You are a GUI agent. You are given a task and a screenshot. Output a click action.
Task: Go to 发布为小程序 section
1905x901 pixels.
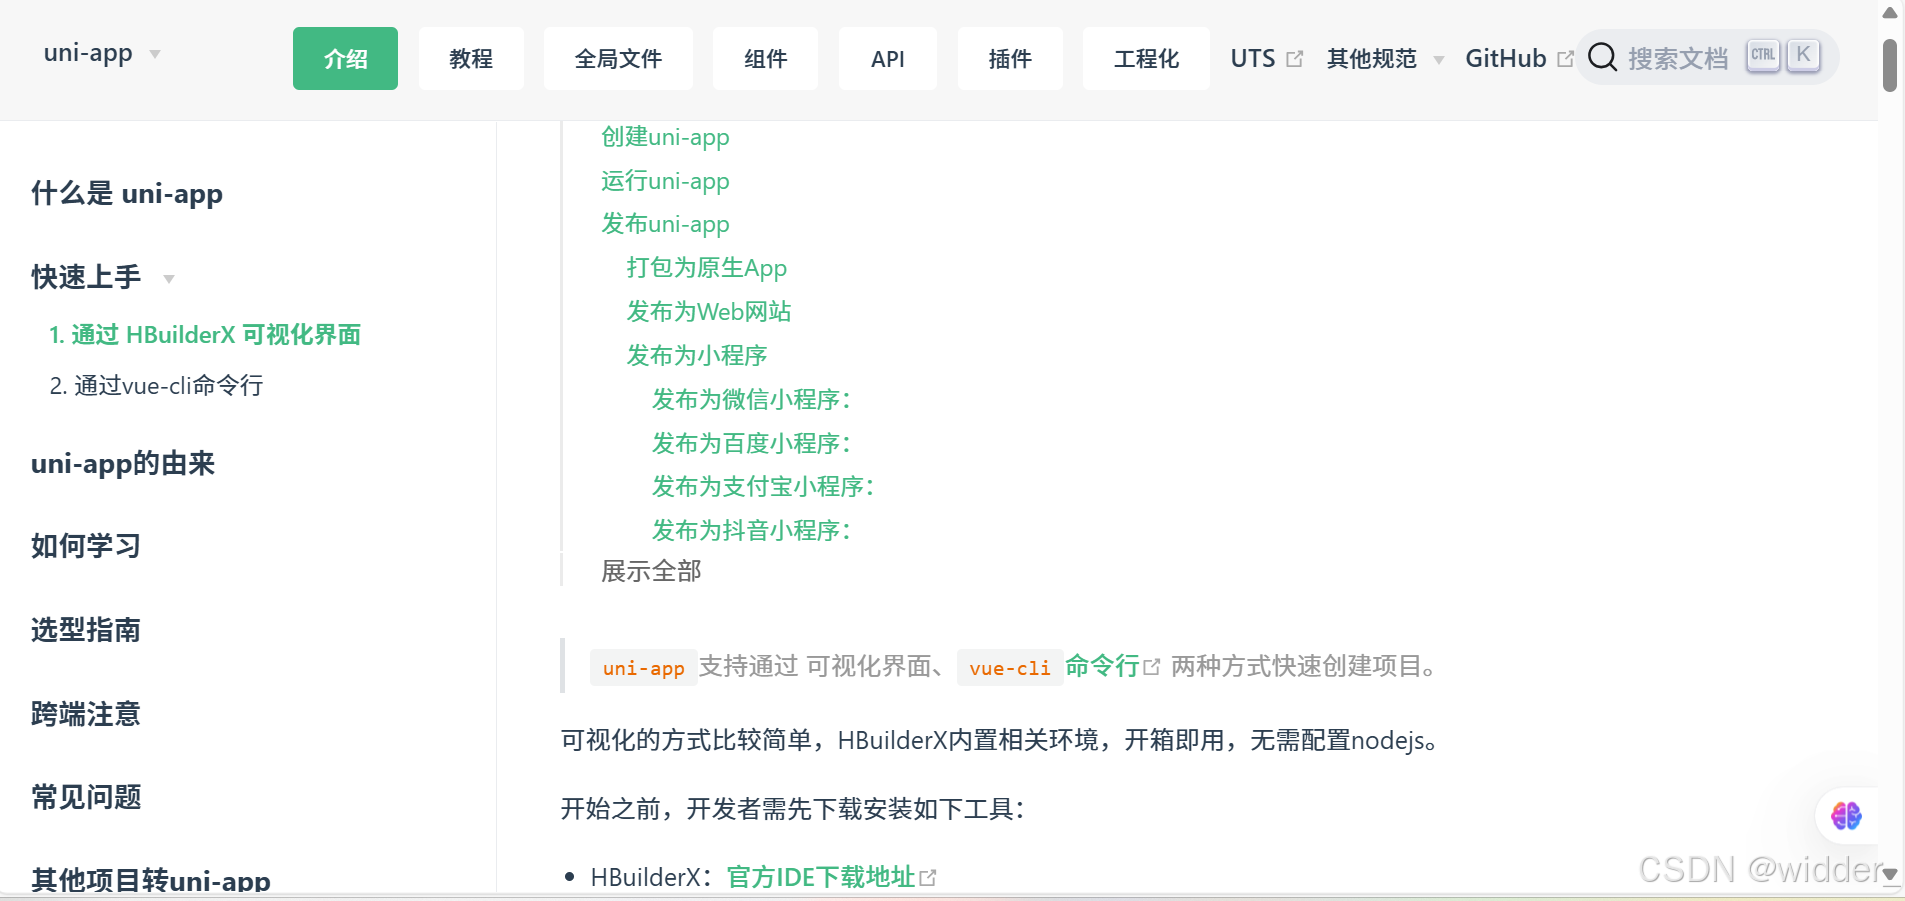[697, 355]
